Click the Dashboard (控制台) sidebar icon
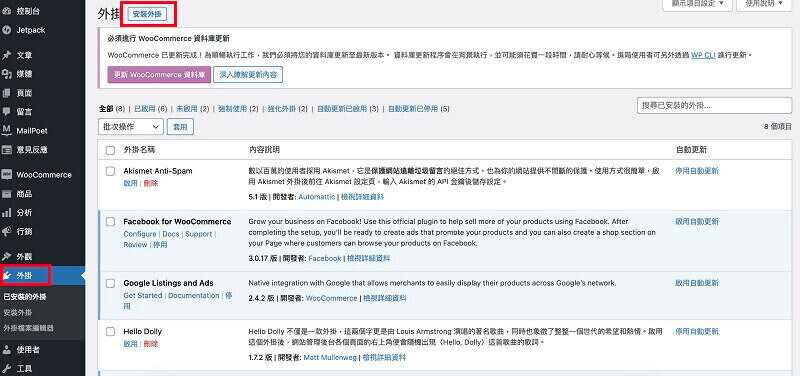The width and height of the screenshot is (800, 376). point(7,11)
